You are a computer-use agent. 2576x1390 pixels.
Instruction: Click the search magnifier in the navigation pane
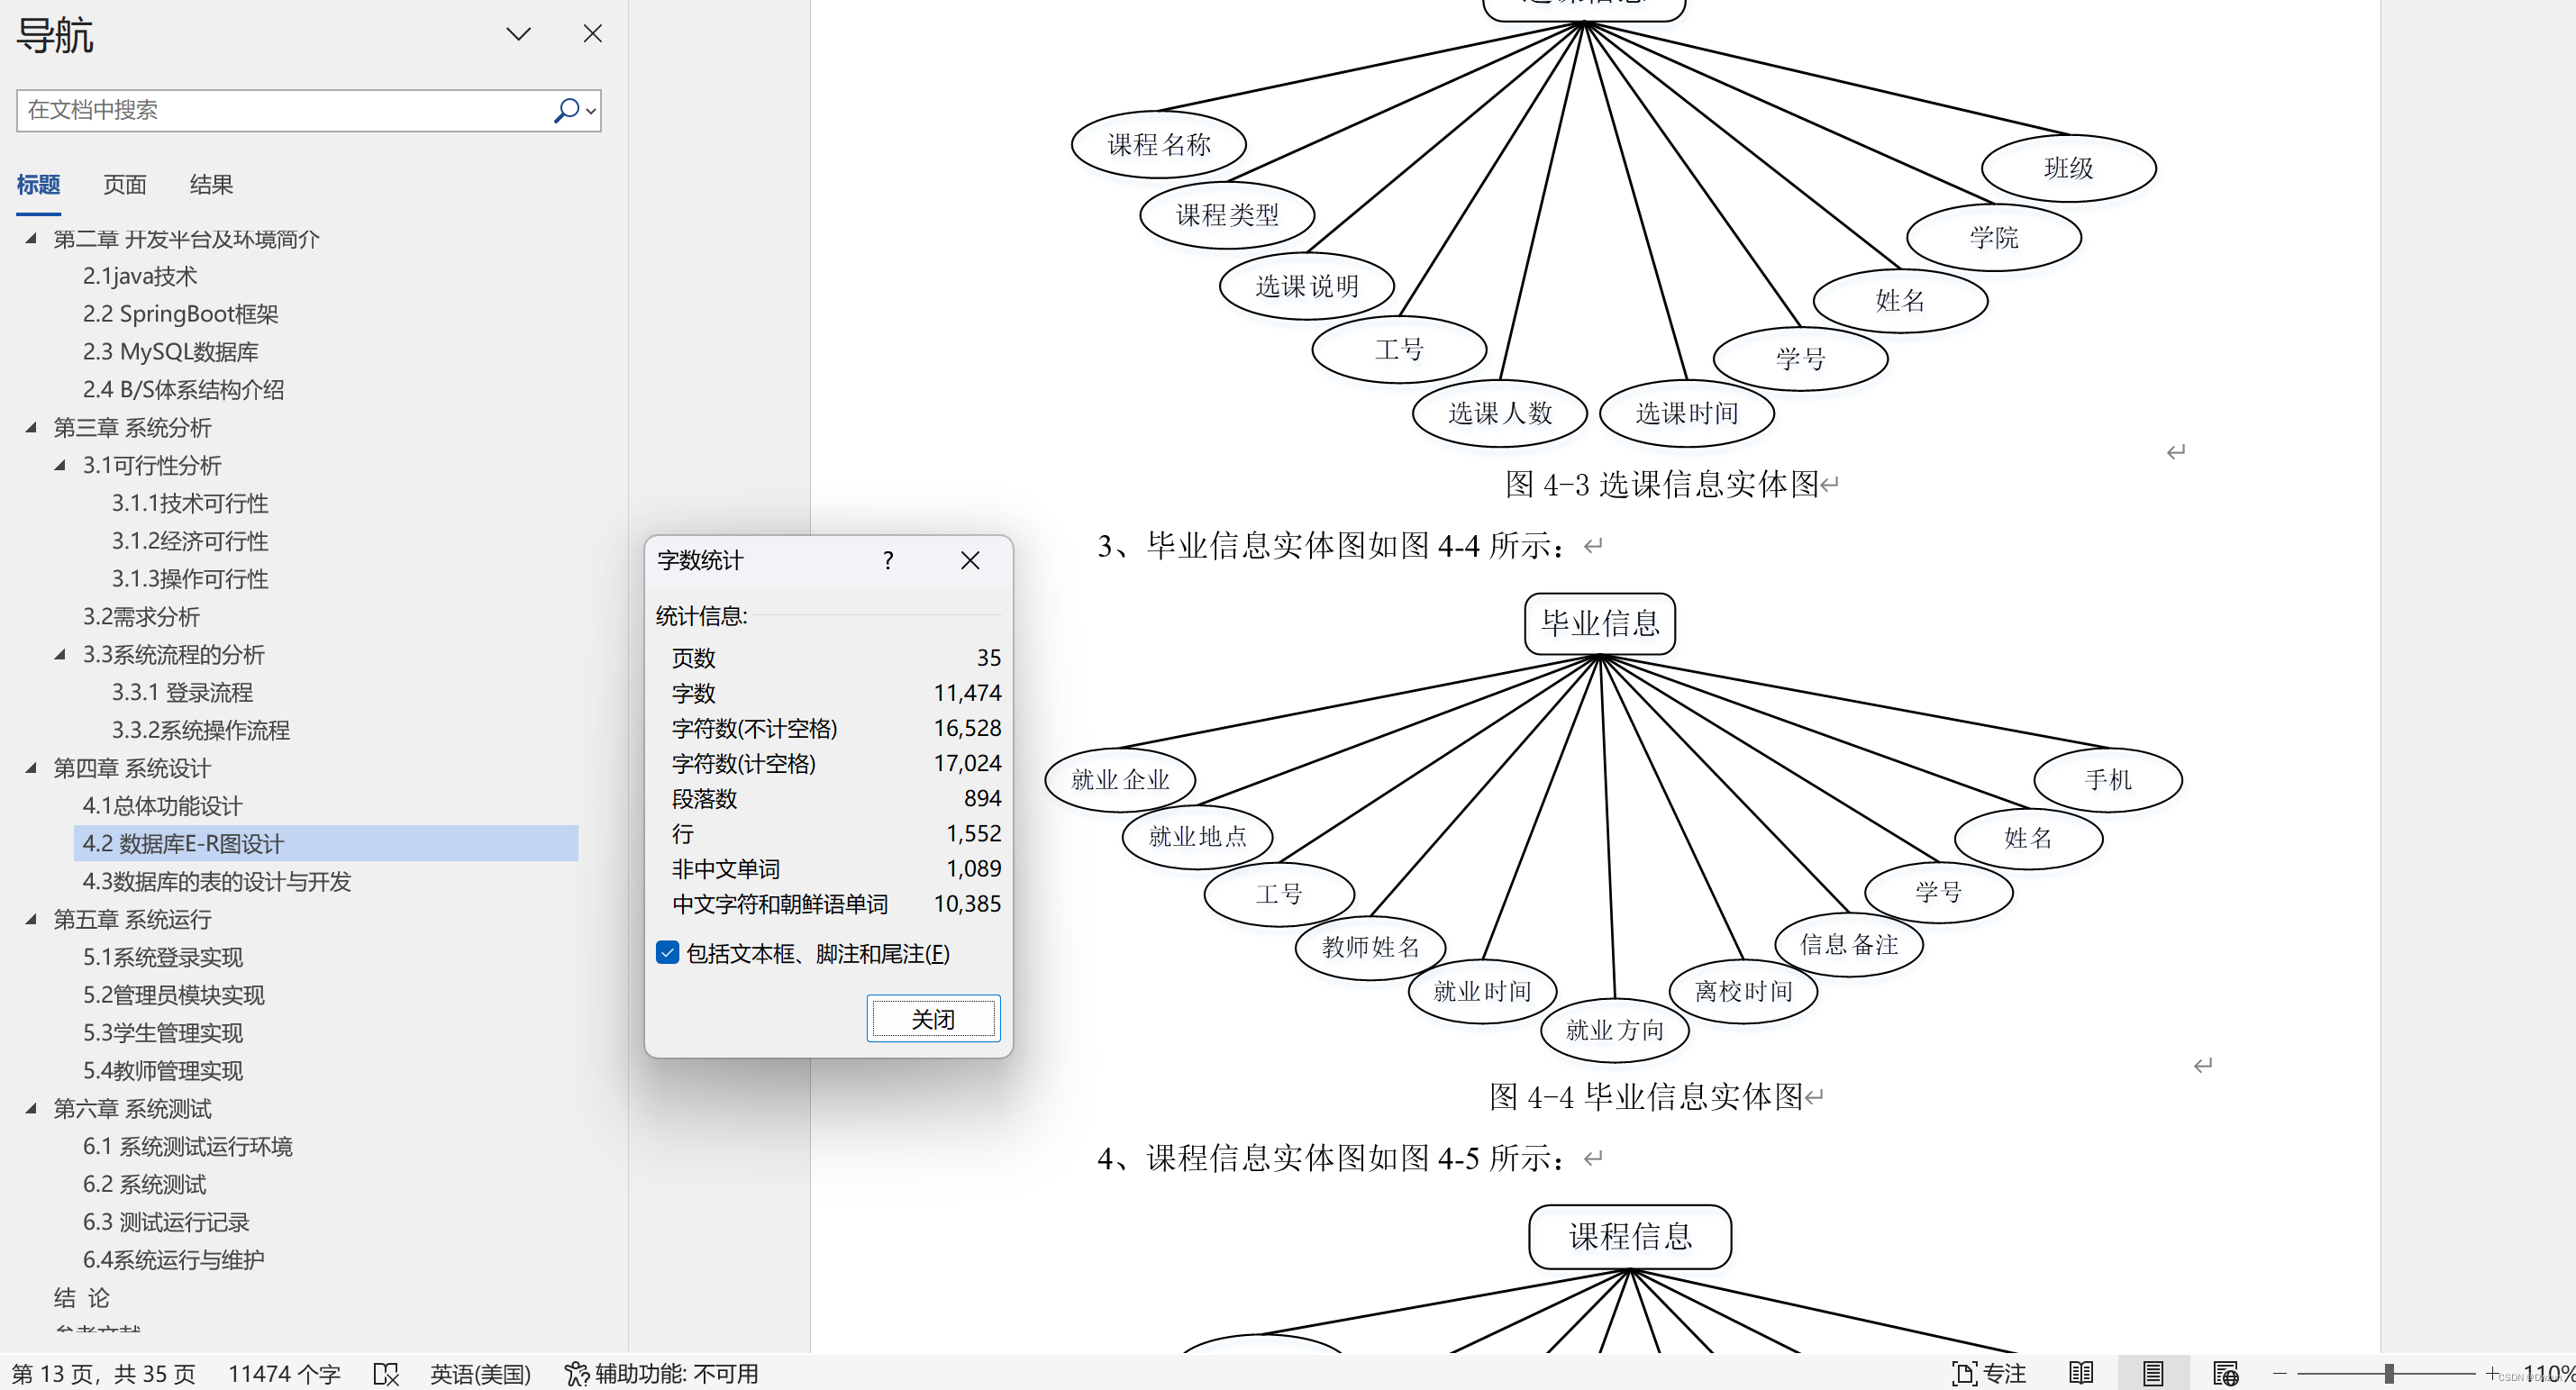[568, 110]
